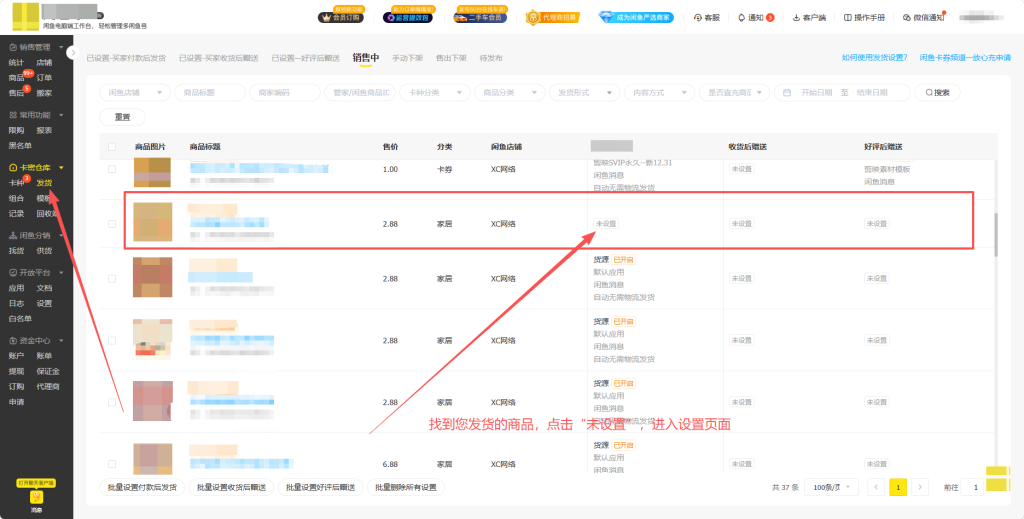This screenshot has width=1024, height=519.
Task: Click the table's vertical scrollbar
Action: coord(995,234)
